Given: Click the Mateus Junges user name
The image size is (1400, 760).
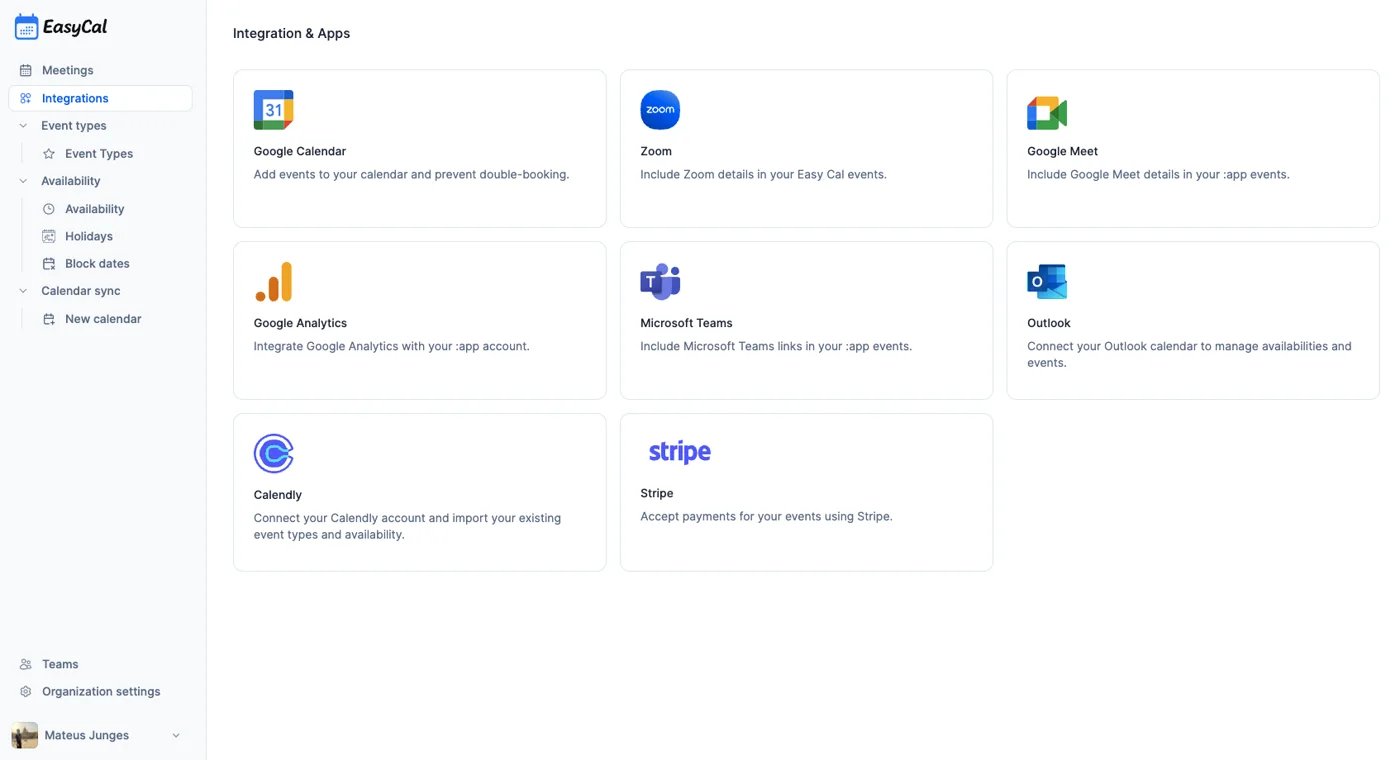Looking at the screenshot, I should point(87,735).
